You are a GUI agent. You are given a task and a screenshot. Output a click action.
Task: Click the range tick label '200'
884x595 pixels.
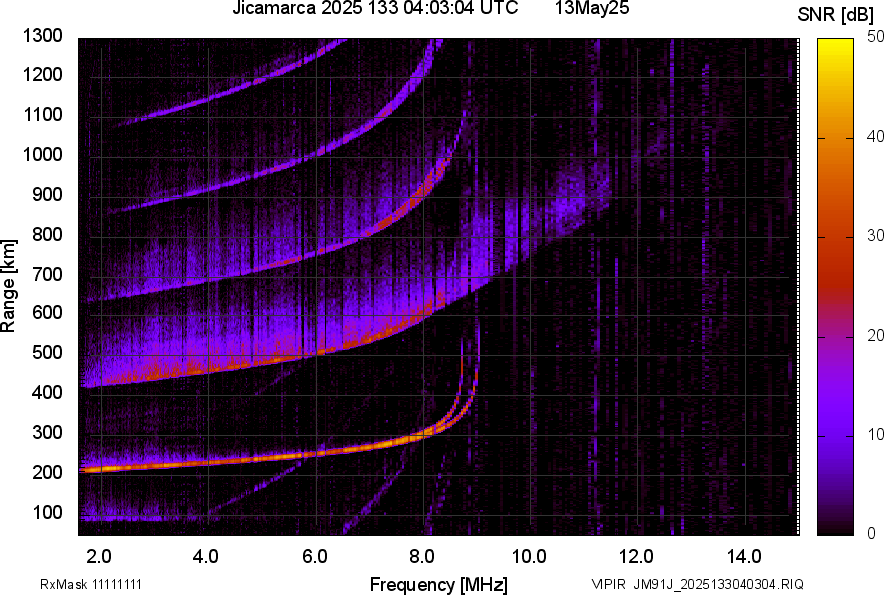point(47,473)
